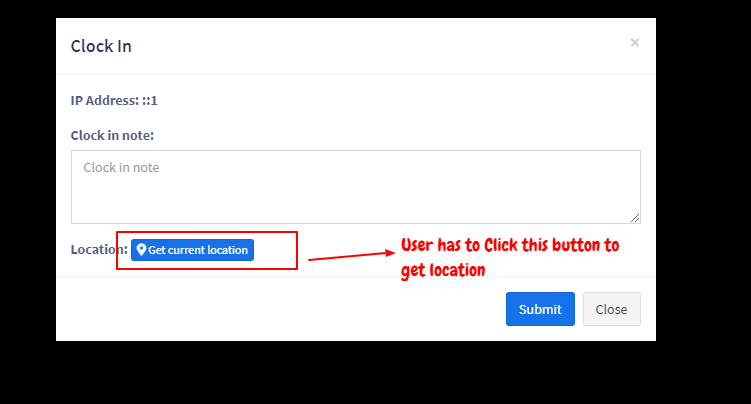Viewport: 751px width, 404px height.
Task: Click the Location: field label
Action: point(99,249)
